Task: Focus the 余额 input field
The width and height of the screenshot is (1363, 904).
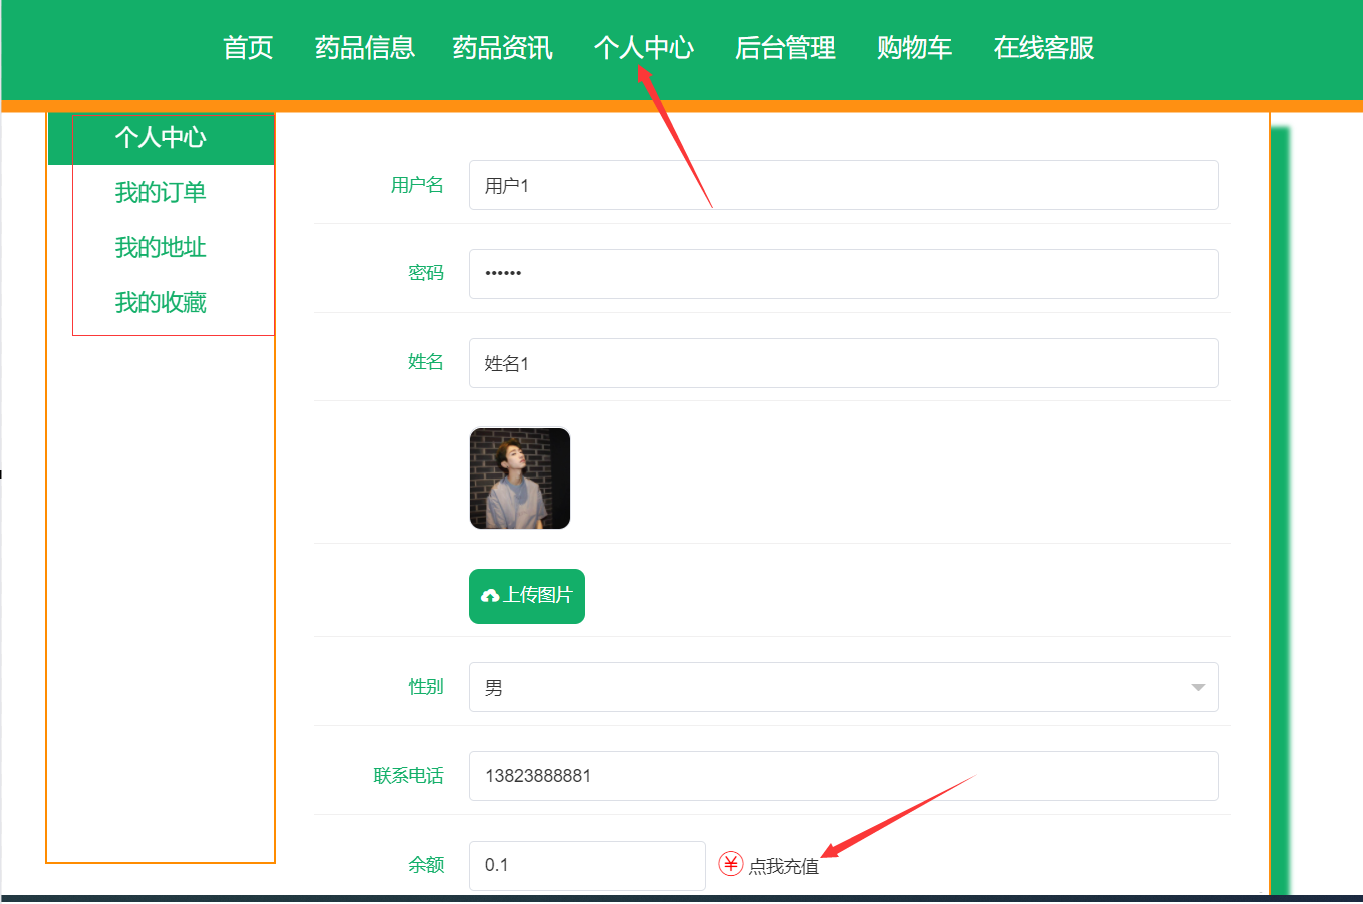Action: tap(587, 865)
